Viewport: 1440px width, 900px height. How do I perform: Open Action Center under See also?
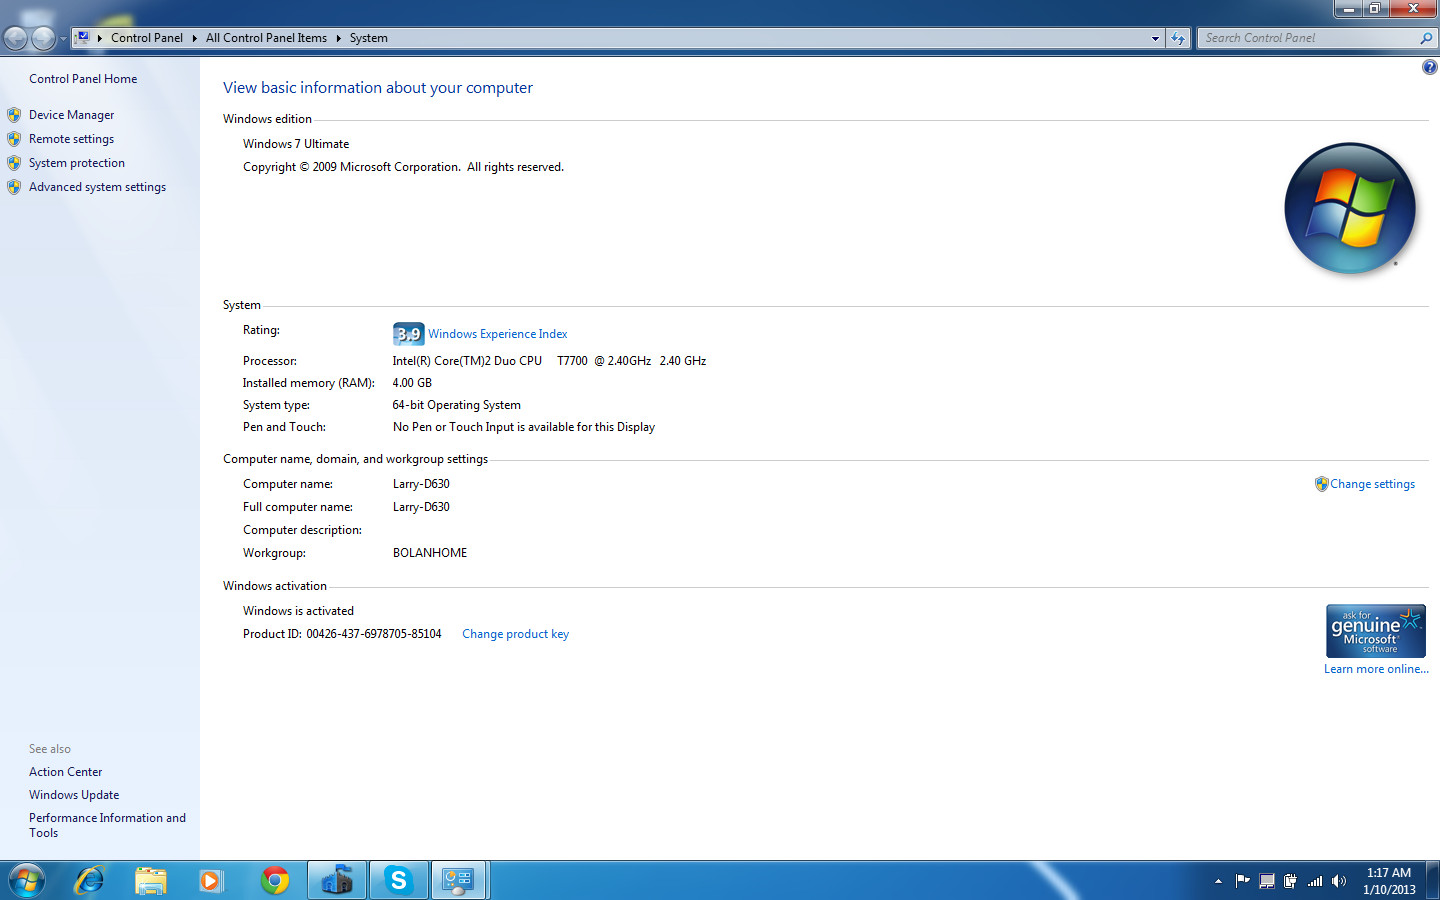point(65,772)
